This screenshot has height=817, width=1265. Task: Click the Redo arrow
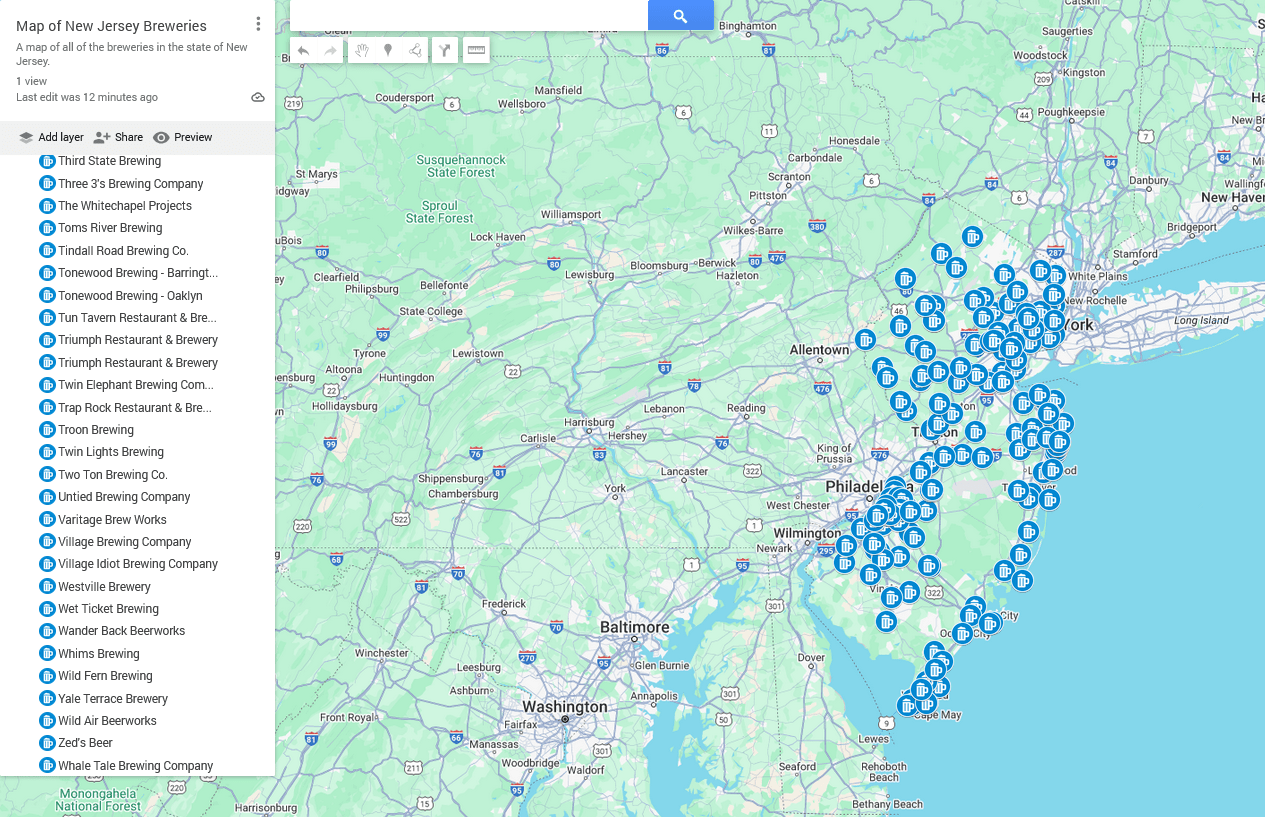click(x=329, y=50)
